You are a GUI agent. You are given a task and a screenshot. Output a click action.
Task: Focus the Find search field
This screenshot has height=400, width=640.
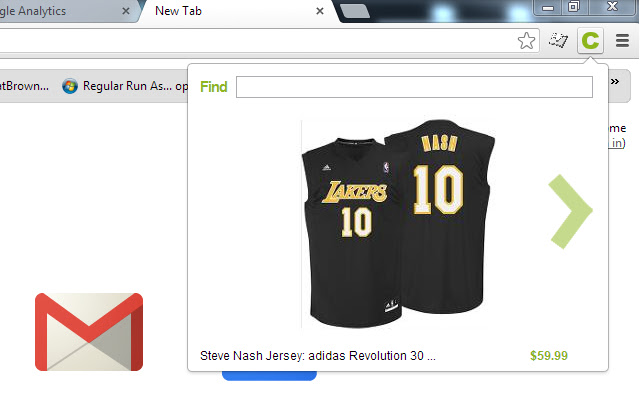pyautogui.click(x=414, y=87)
